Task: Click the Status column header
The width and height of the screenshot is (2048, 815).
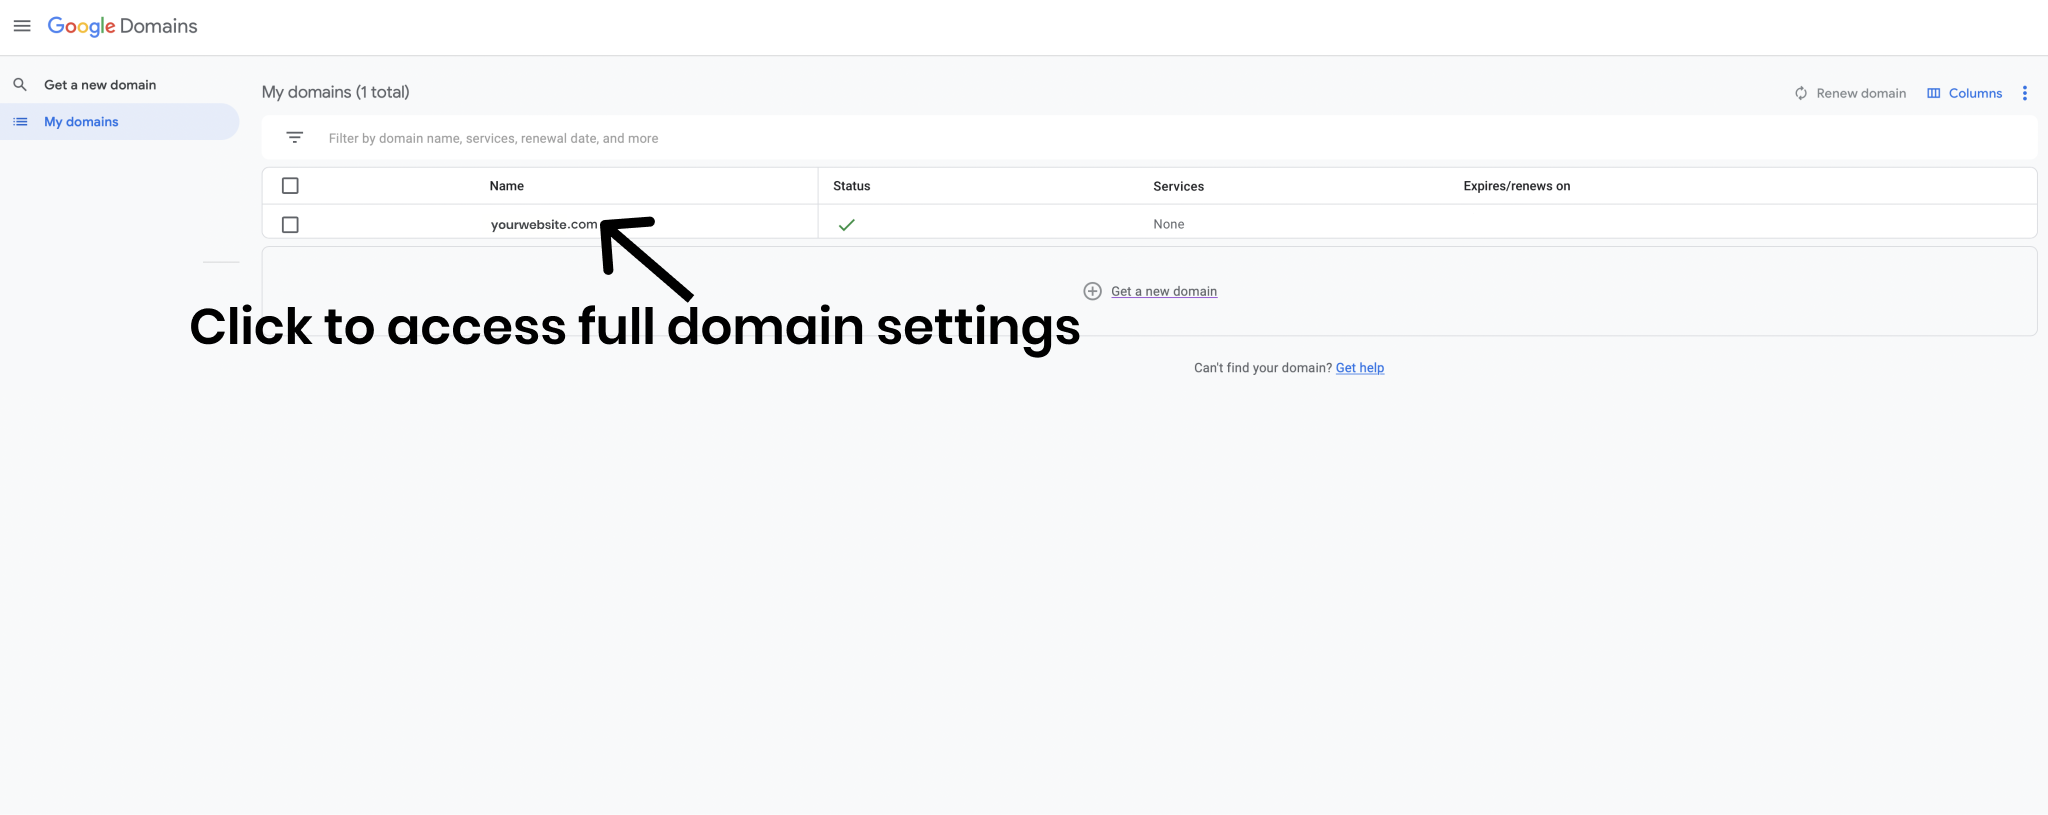Action: tap(852, 186)
